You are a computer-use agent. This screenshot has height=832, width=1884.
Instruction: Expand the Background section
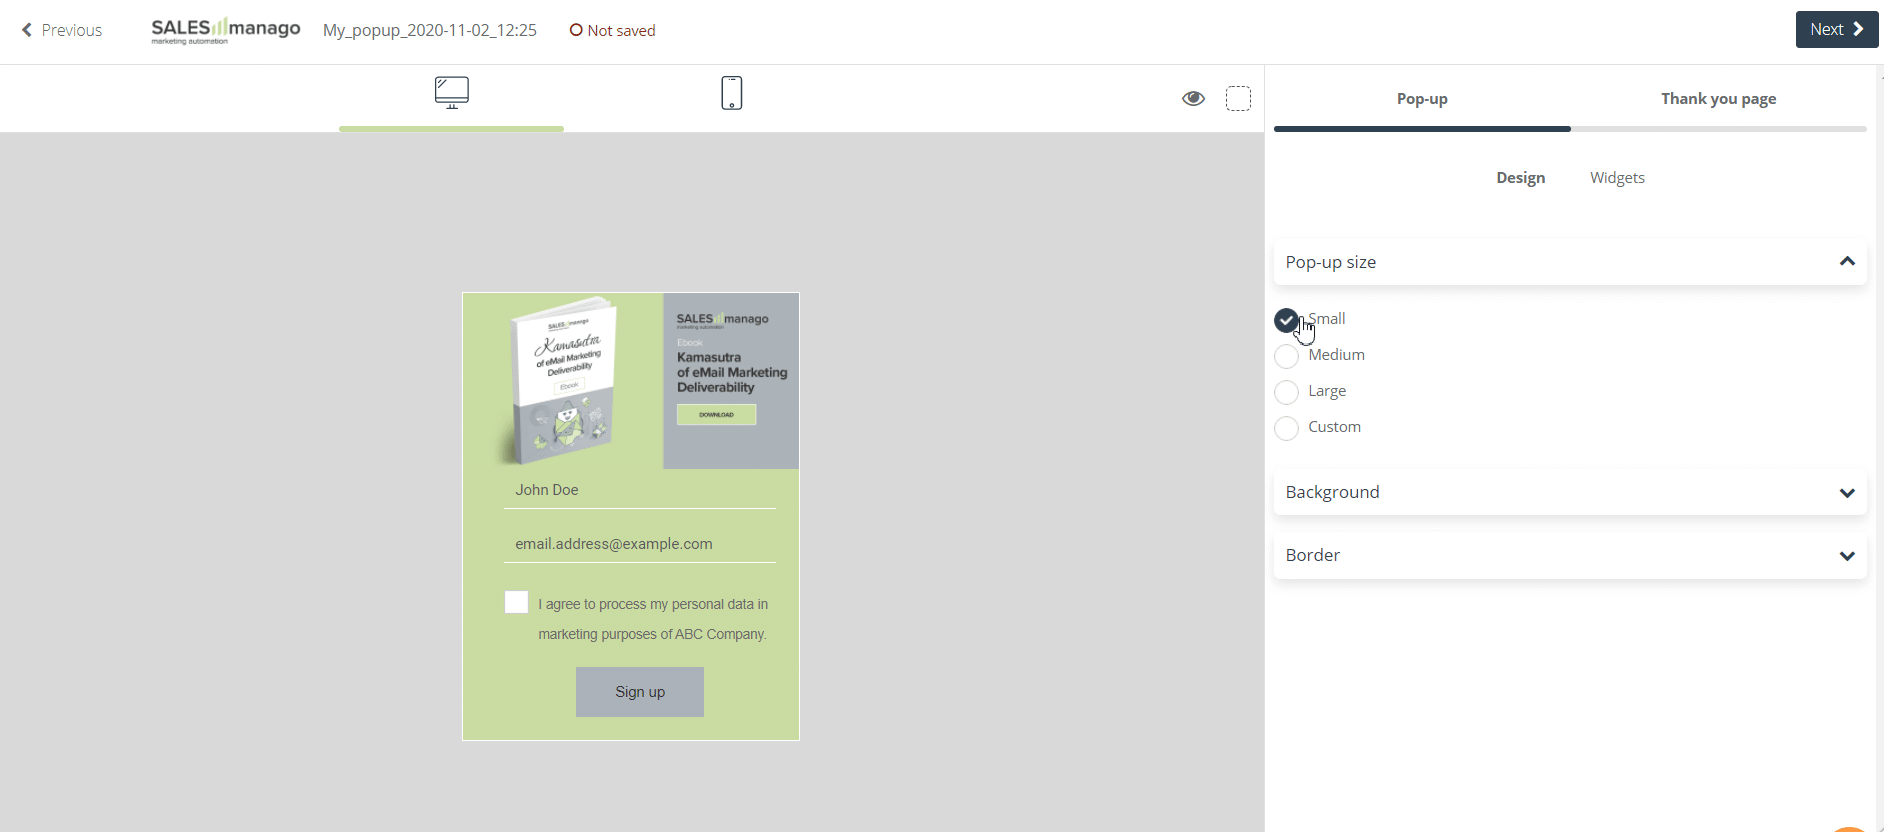click(x=1570, y=492)
